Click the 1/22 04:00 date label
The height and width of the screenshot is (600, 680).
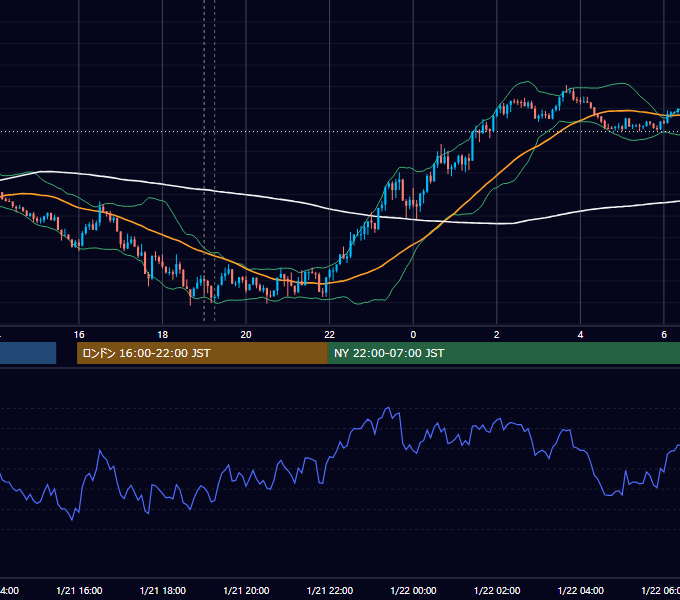pyautogui.click(x=581, y=590)
